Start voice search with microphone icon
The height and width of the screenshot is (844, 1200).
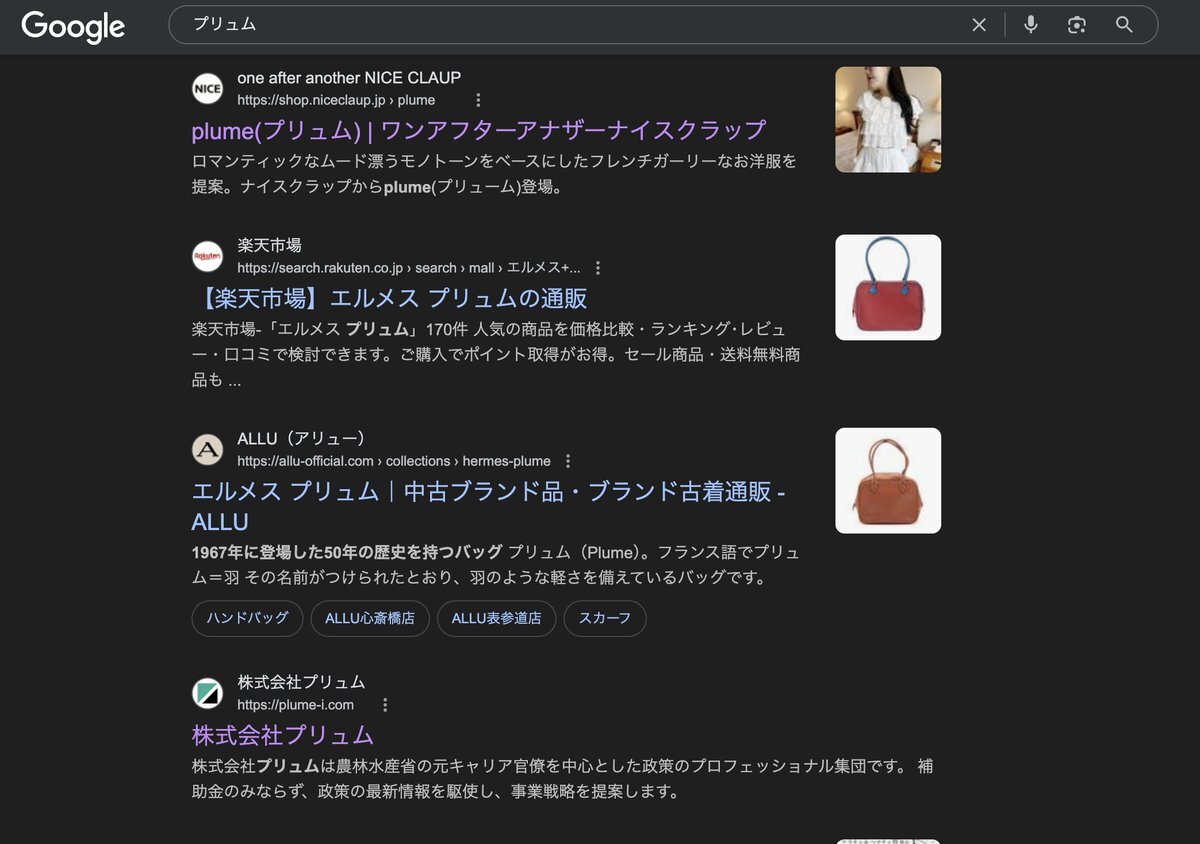tap(1031, 25)
